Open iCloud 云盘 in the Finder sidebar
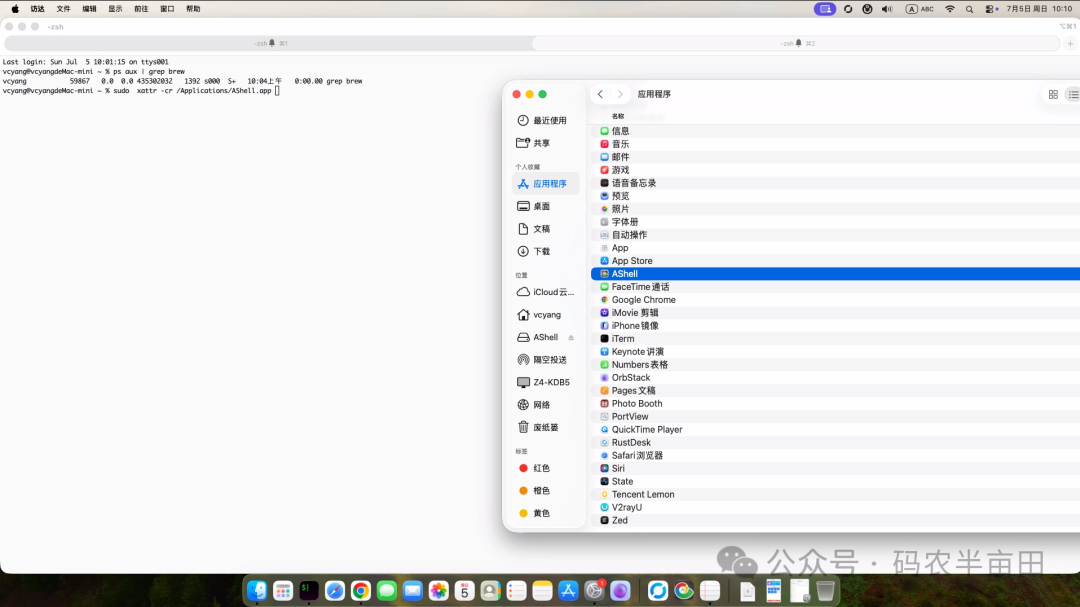This screenshot has width=1080, height=607. point(546,292)
